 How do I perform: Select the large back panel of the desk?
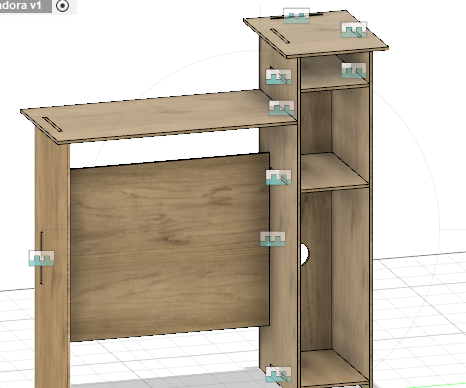[x=170, y=247]
